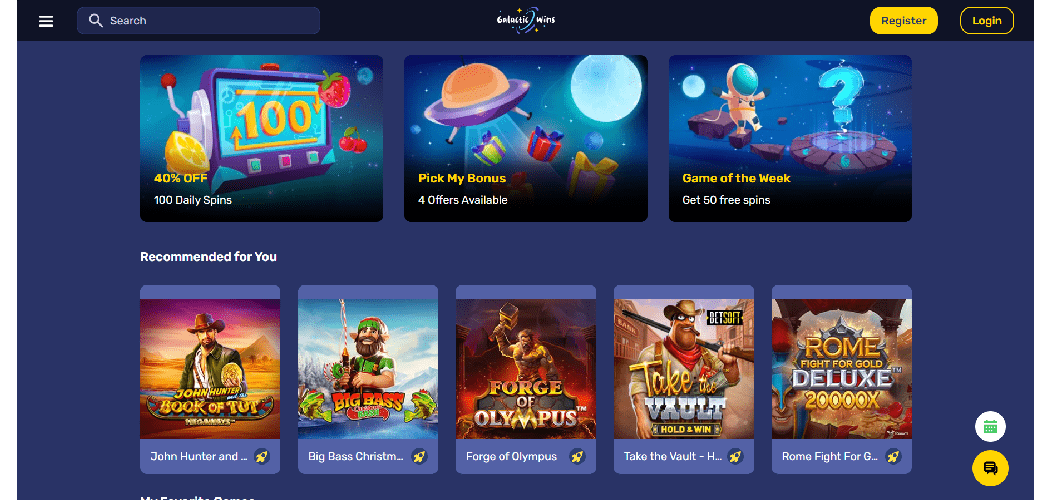Launch Forge of Olympus game thumbnail
The height and width of the screenshot is (500, 1050).
coord(526,369)
